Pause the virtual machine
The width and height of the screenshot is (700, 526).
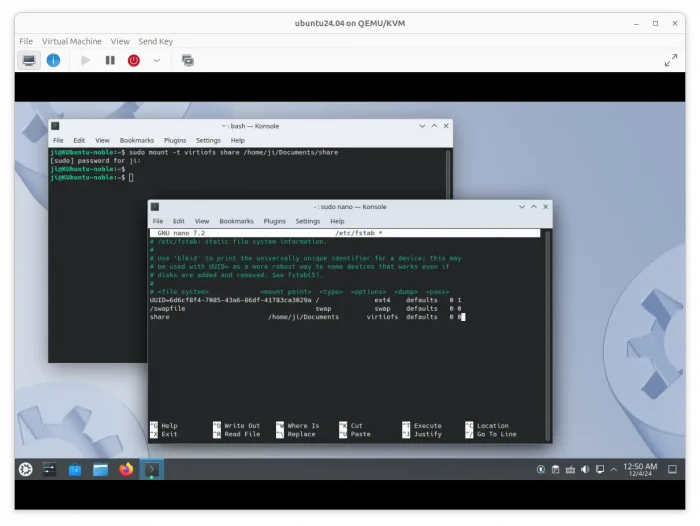pos(110,60)
